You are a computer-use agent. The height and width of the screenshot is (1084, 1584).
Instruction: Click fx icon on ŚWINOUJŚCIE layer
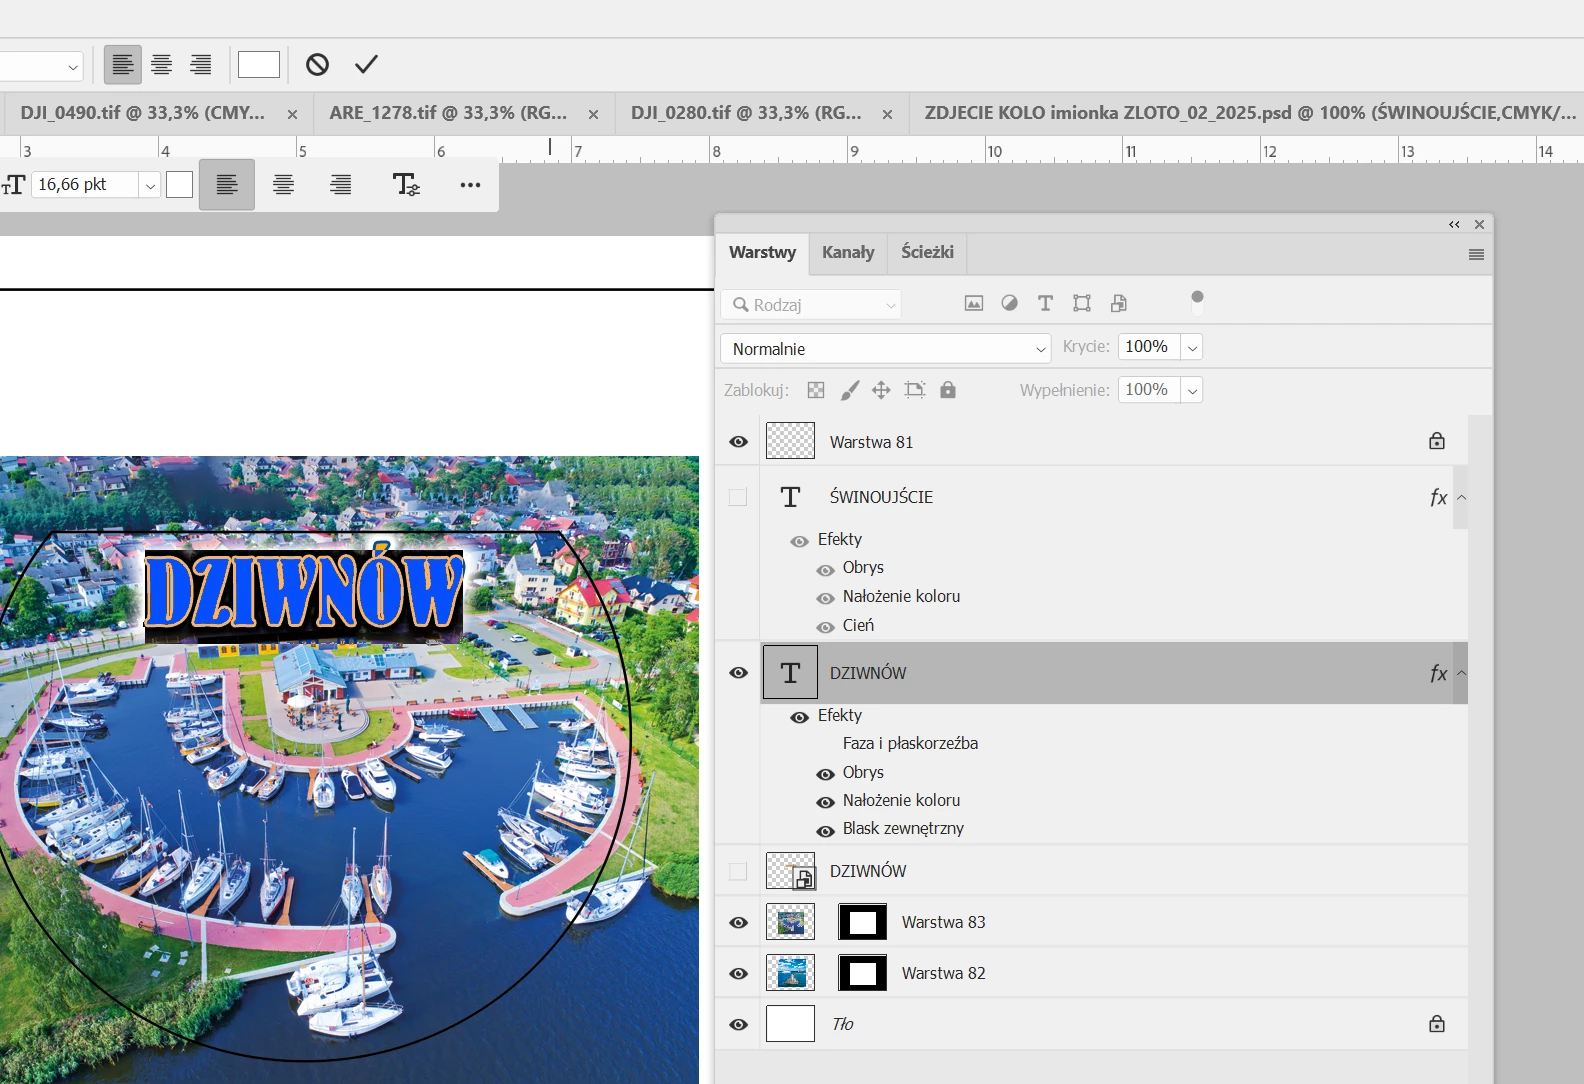[x=1438, y=497]
